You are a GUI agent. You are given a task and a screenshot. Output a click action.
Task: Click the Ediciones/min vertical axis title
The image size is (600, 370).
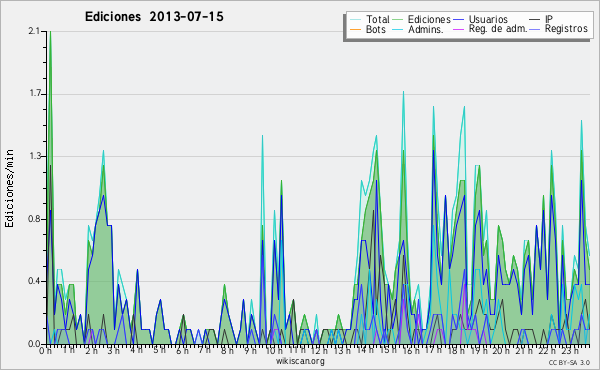pos(9,188)
